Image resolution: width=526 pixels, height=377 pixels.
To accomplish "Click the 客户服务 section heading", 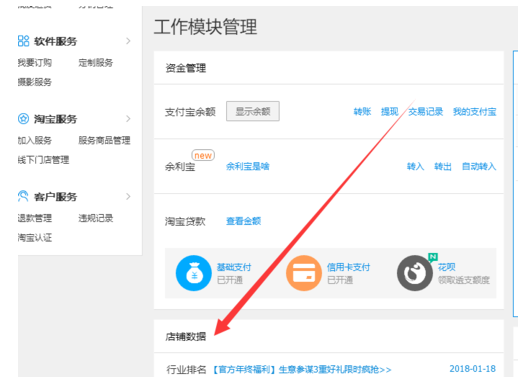I will tap(55, 197).
